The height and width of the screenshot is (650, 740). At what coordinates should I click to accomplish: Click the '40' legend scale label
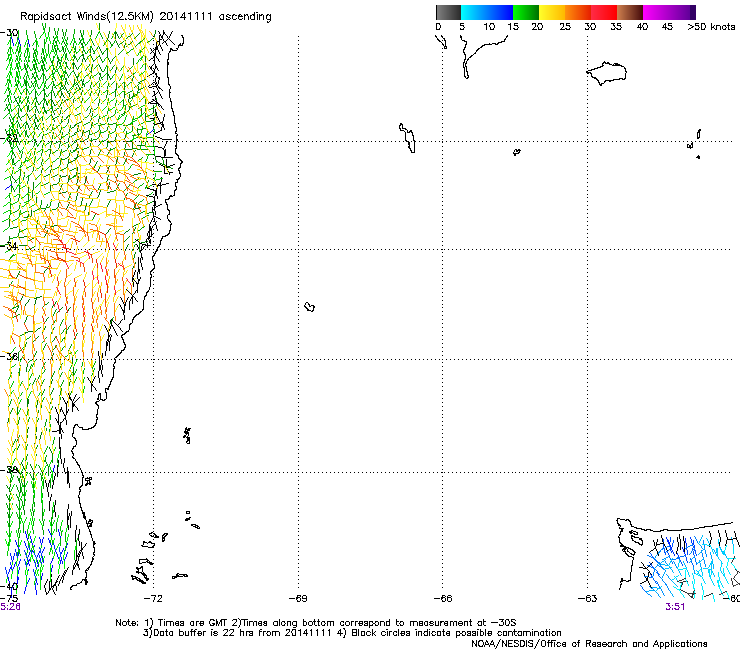pyautogui.click(x=642, y=27)
